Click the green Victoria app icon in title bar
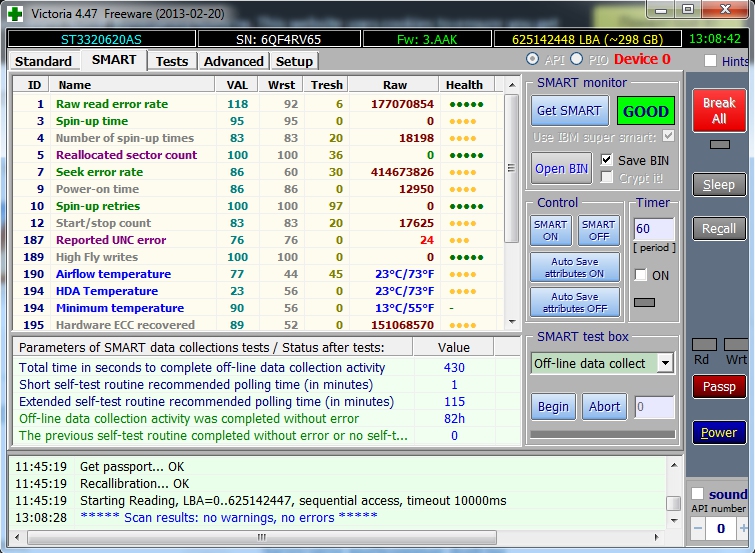 [14, 13]
